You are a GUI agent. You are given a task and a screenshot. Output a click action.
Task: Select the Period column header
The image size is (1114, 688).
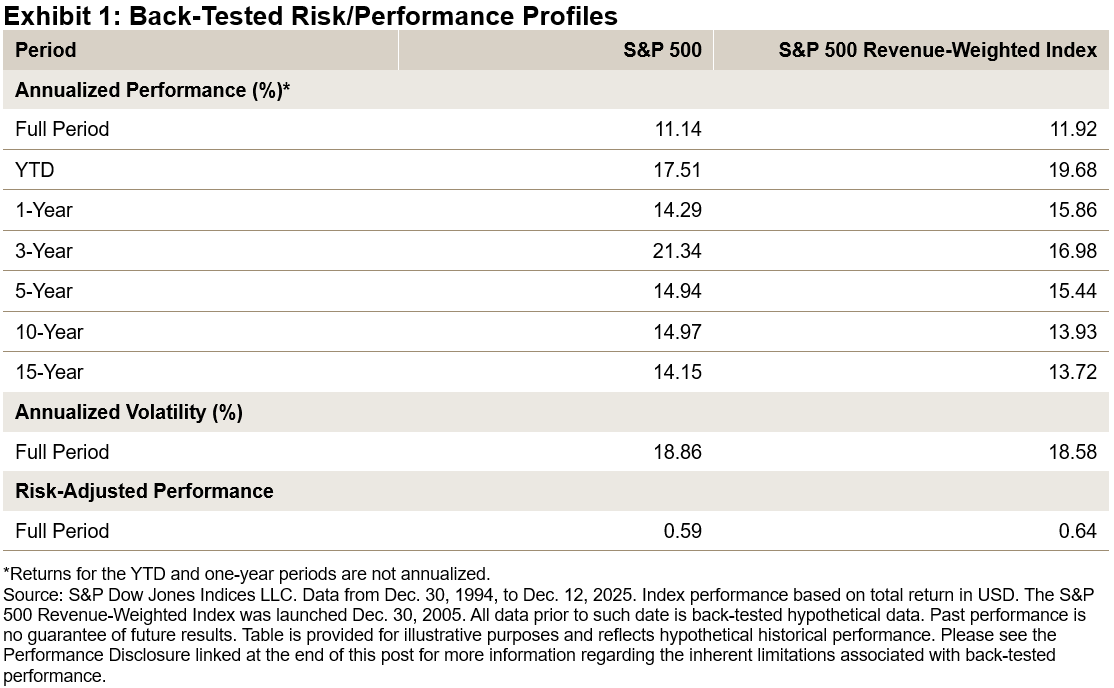[x=46, y=50]
